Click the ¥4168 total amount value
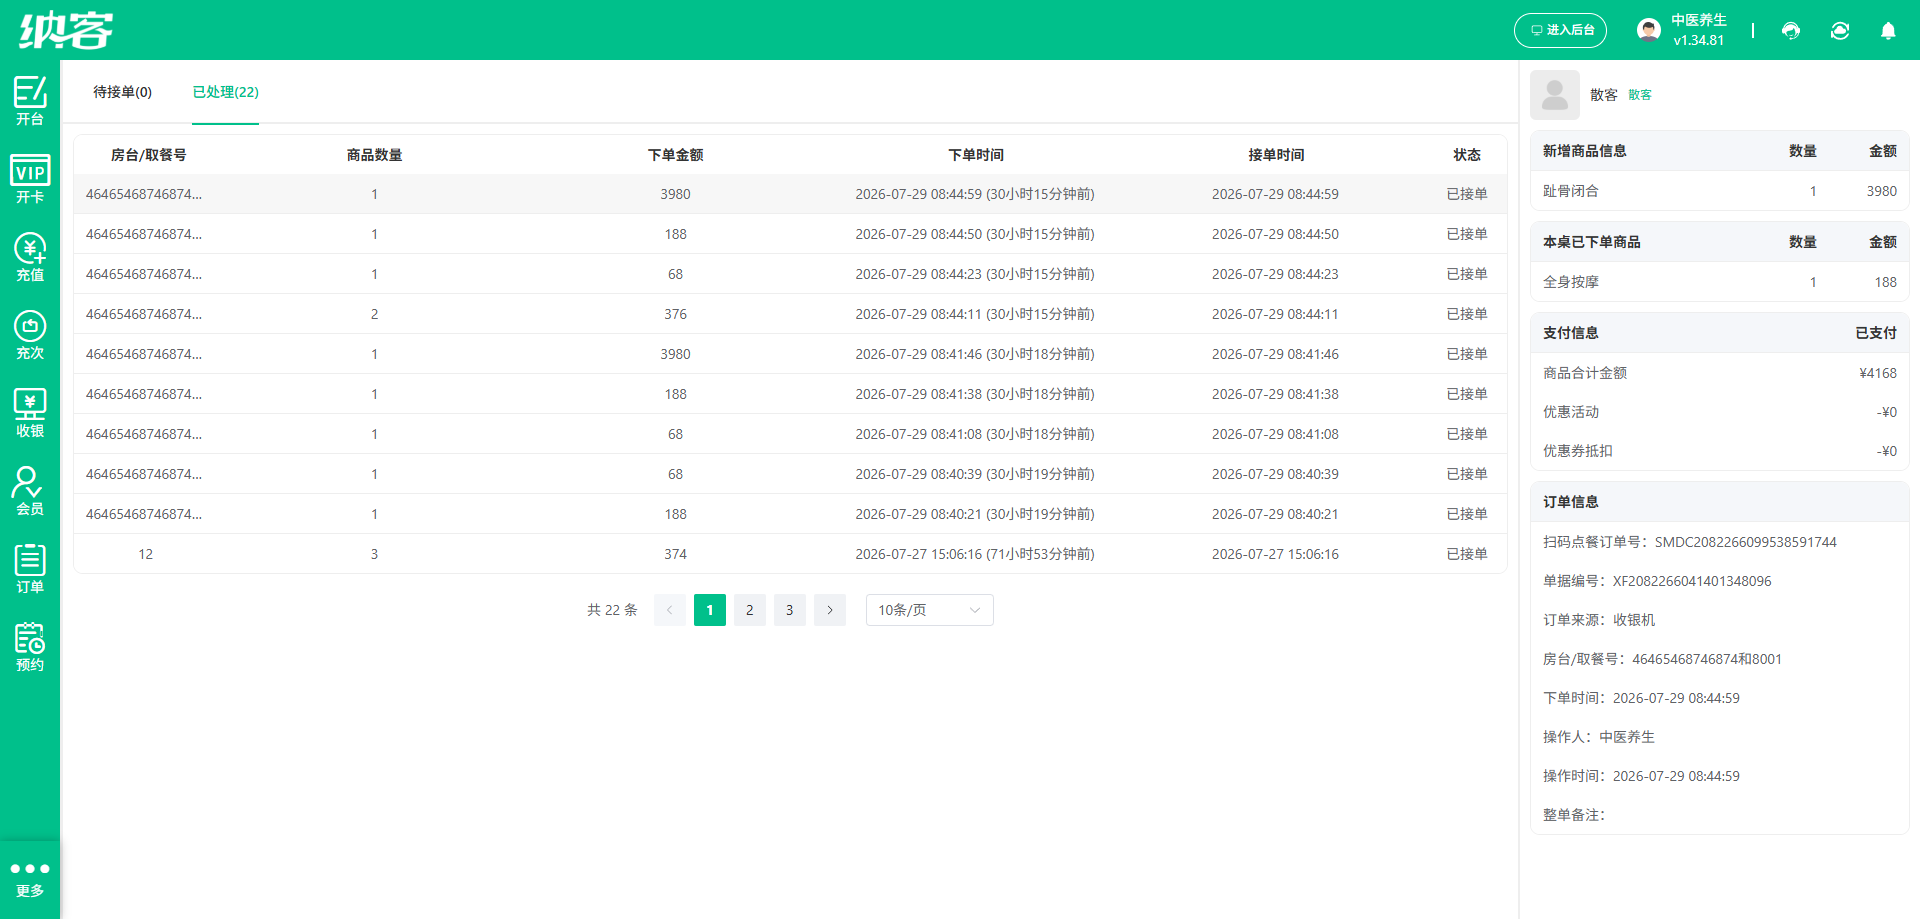This screenshot has height=919, width=1920. (1878, 373)
